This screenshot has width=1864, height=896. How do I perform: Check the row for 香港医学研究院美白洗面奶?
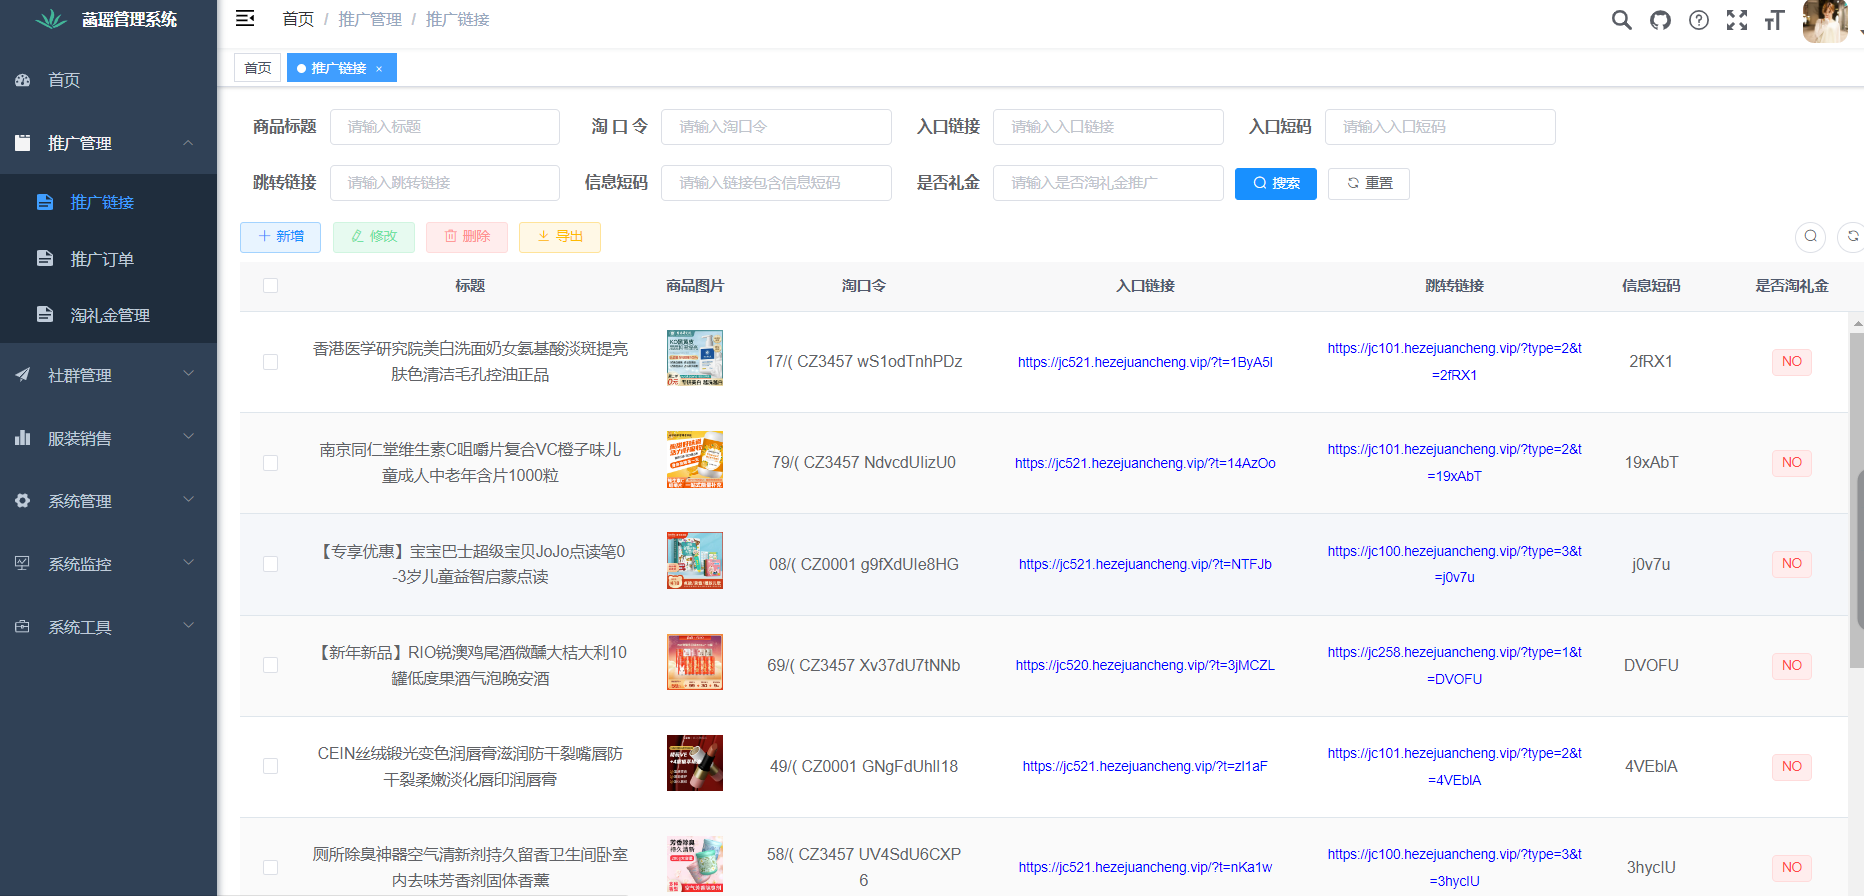point(270,362)
